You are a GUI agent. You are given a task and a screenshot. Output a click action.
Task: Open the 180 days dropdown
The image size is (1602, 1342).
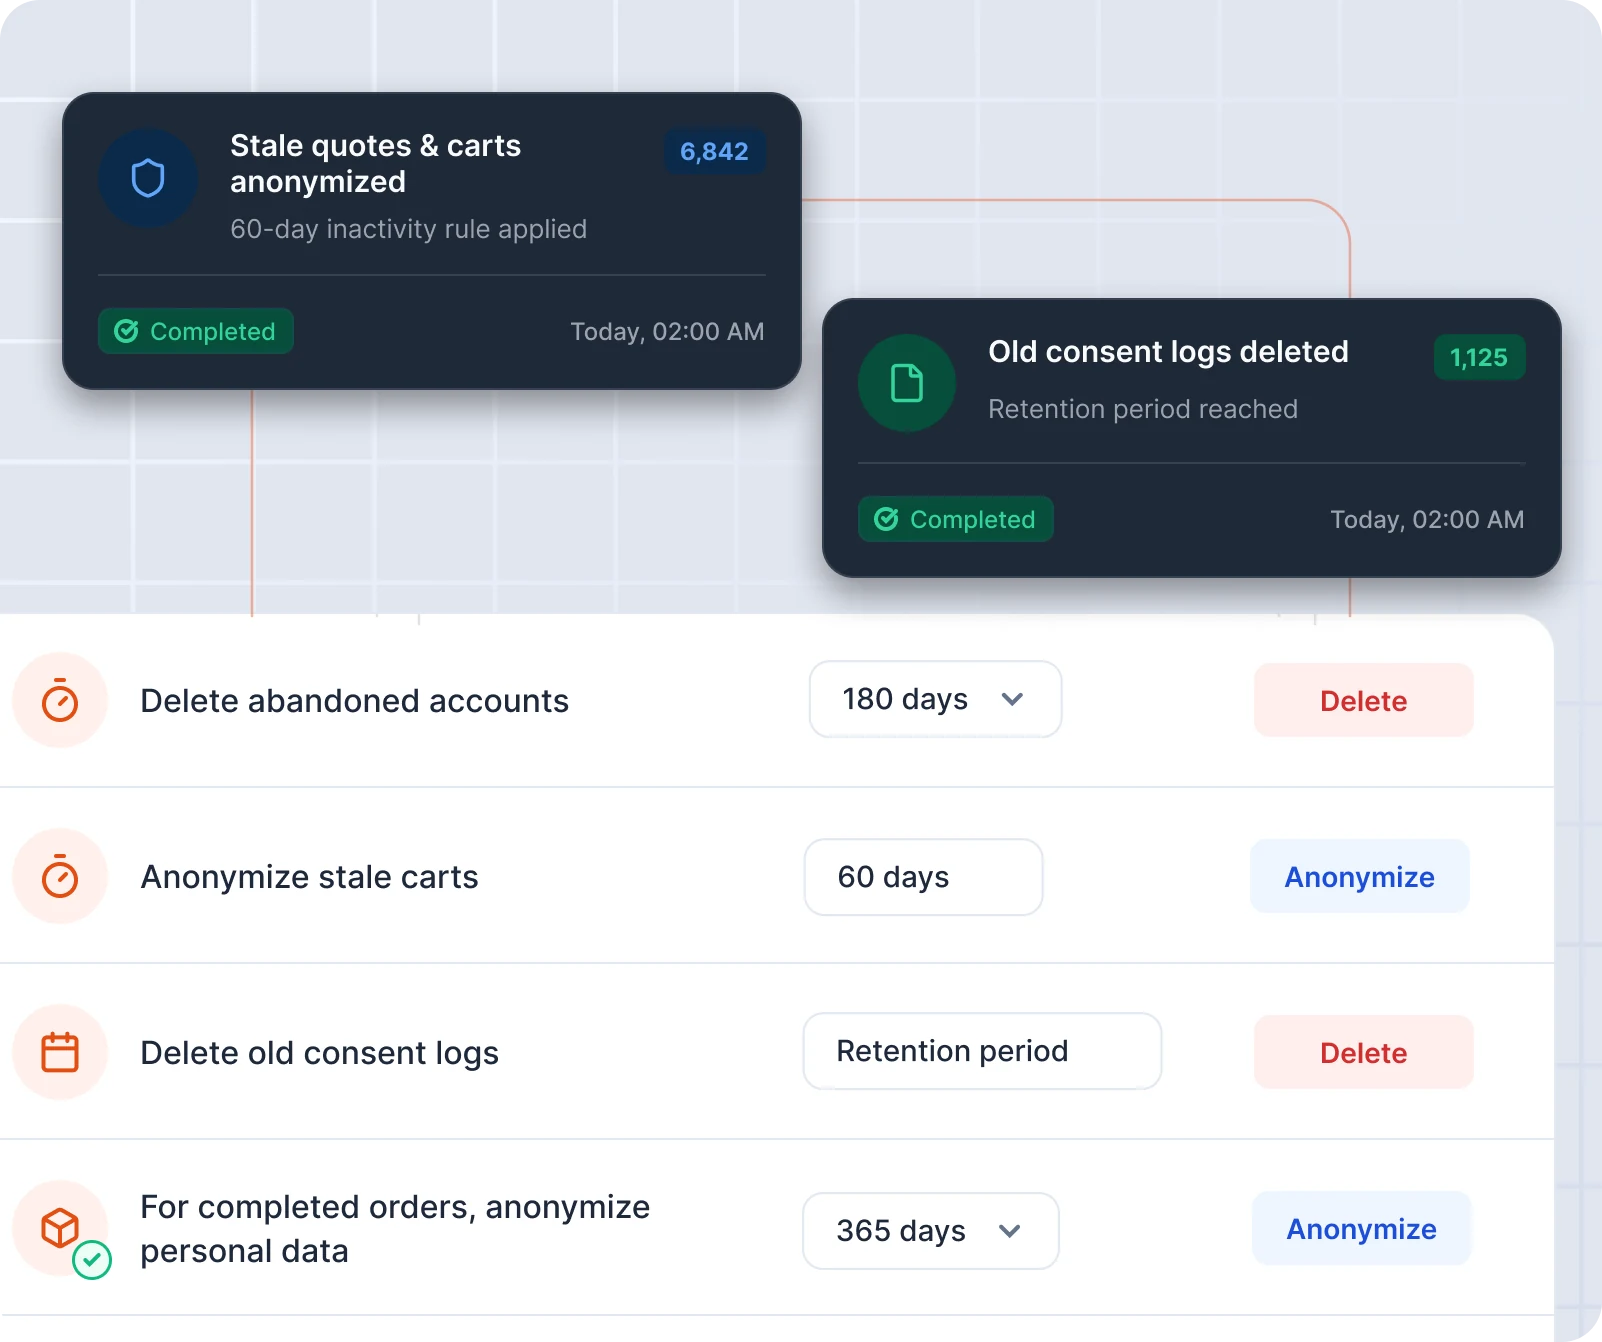pos(935,699)
